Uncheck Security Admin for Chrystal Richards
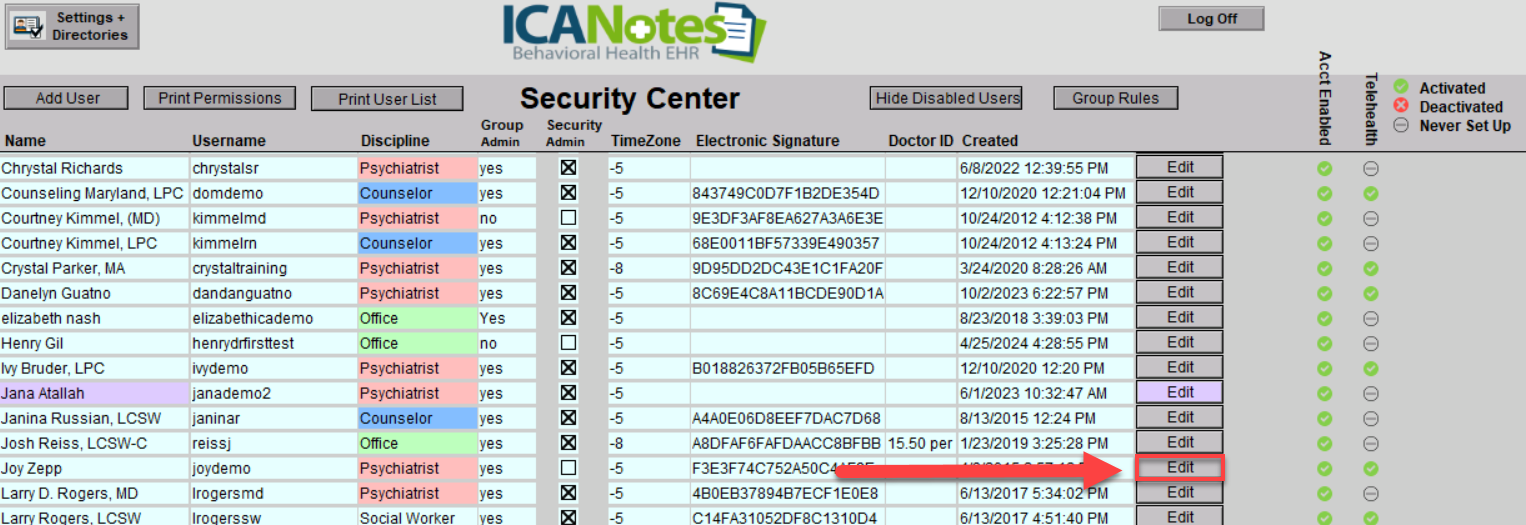This screenshot has width=1526, height=525. coord(569,168)
